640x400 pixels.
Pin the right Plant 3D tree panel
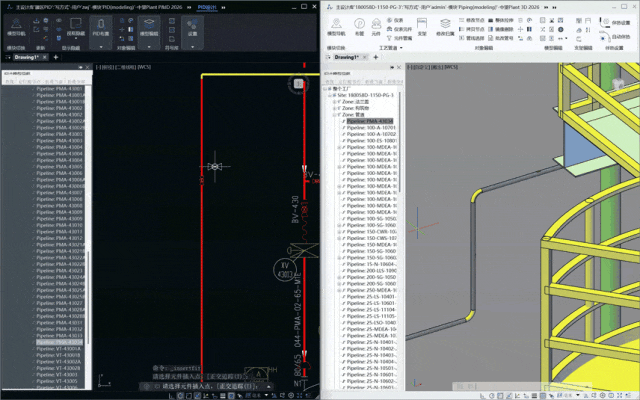[x=392, y=67]
